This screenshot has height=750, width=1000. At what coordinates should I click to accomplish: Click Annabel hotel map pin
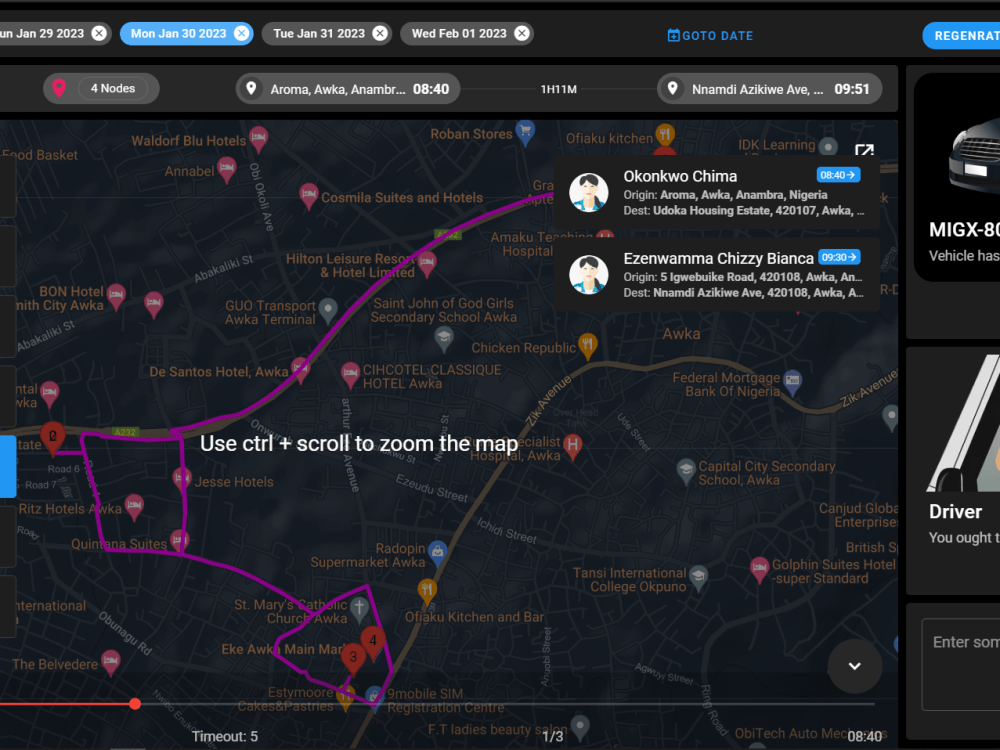click(x=226, y=170)
